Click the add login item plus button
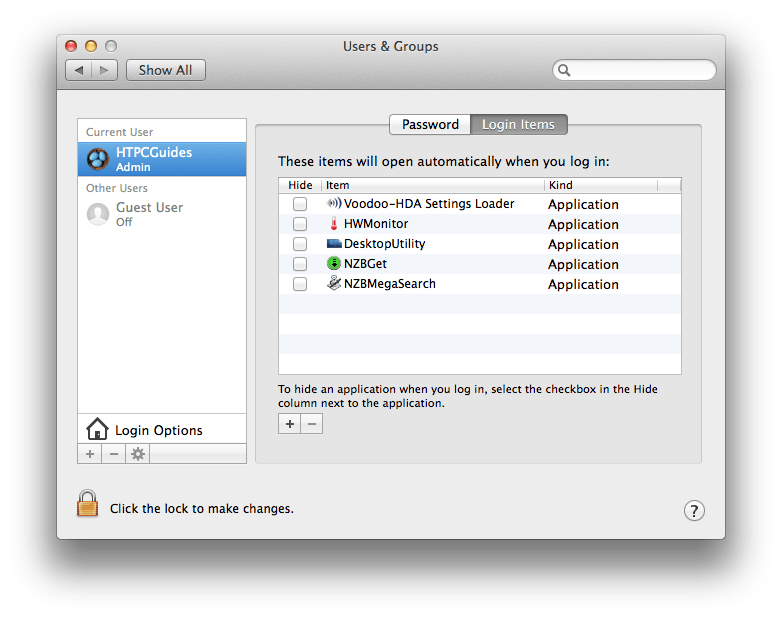The image size is (782, 618). tap(289, 424)
